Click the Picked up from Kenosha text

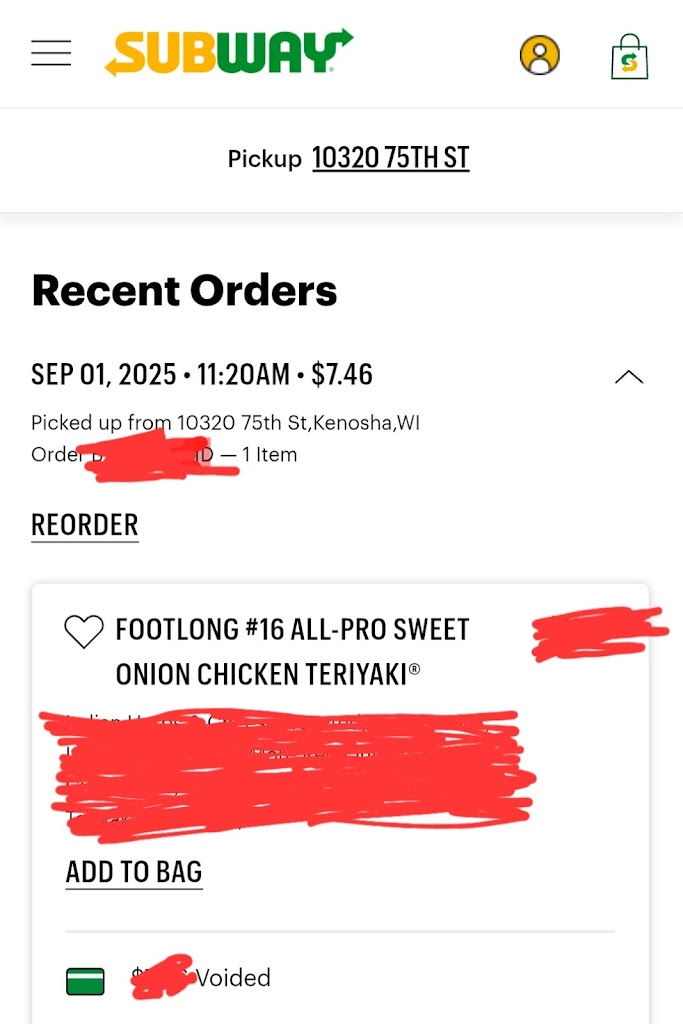coord(225,423)
